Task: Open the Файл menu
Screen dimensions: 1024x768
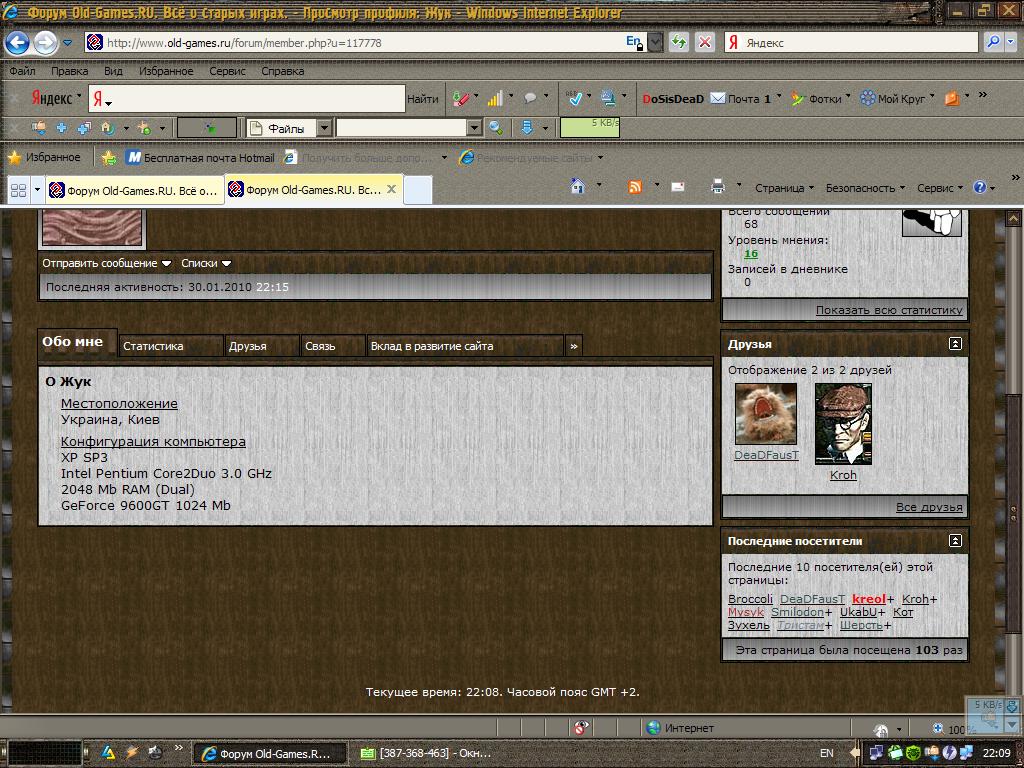Action: click(23, 71)
